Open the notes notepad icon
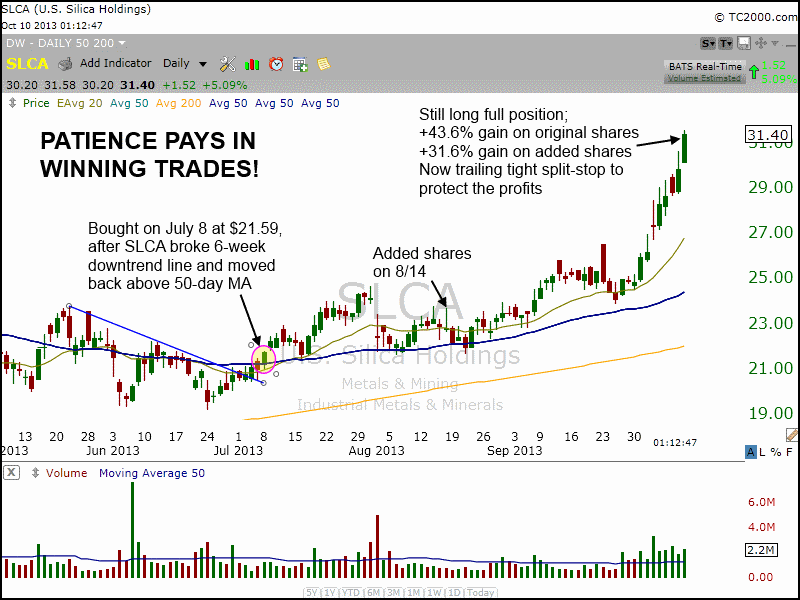800x600 pixels. coord(324,62)
